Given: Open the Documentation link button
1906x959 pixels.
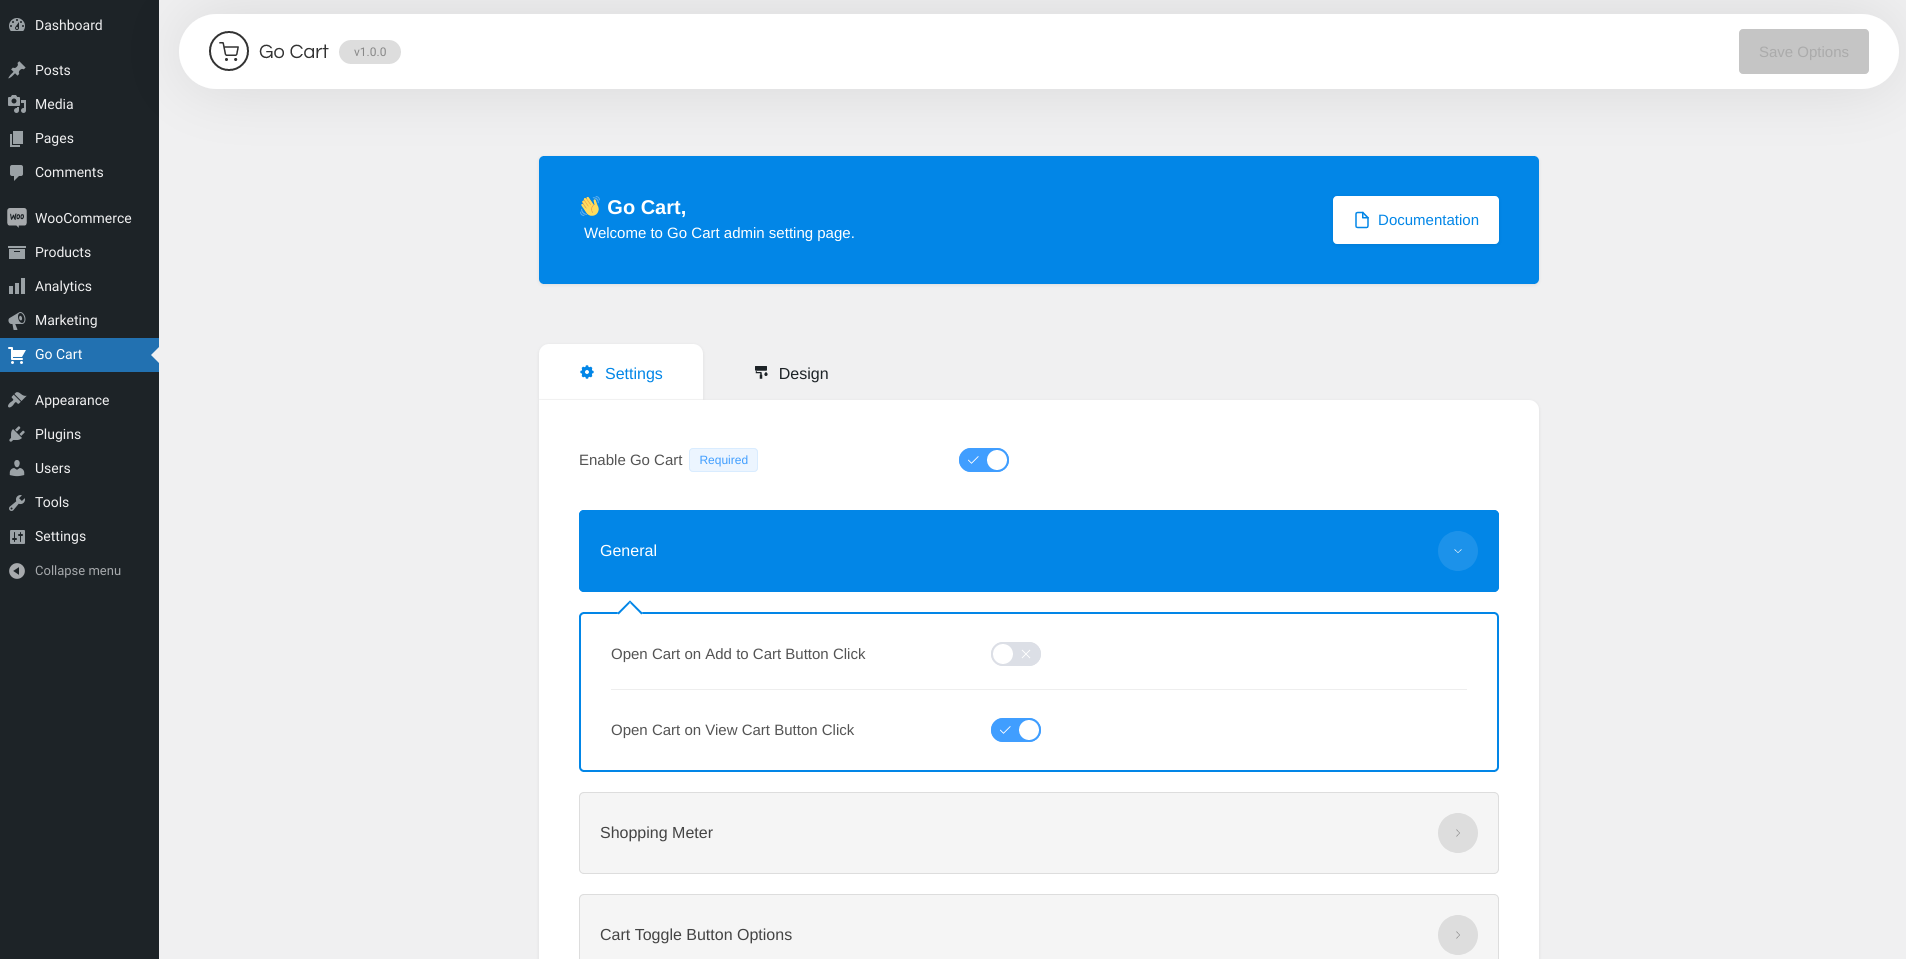Looking at the screenshot, I should point(1415,220).
